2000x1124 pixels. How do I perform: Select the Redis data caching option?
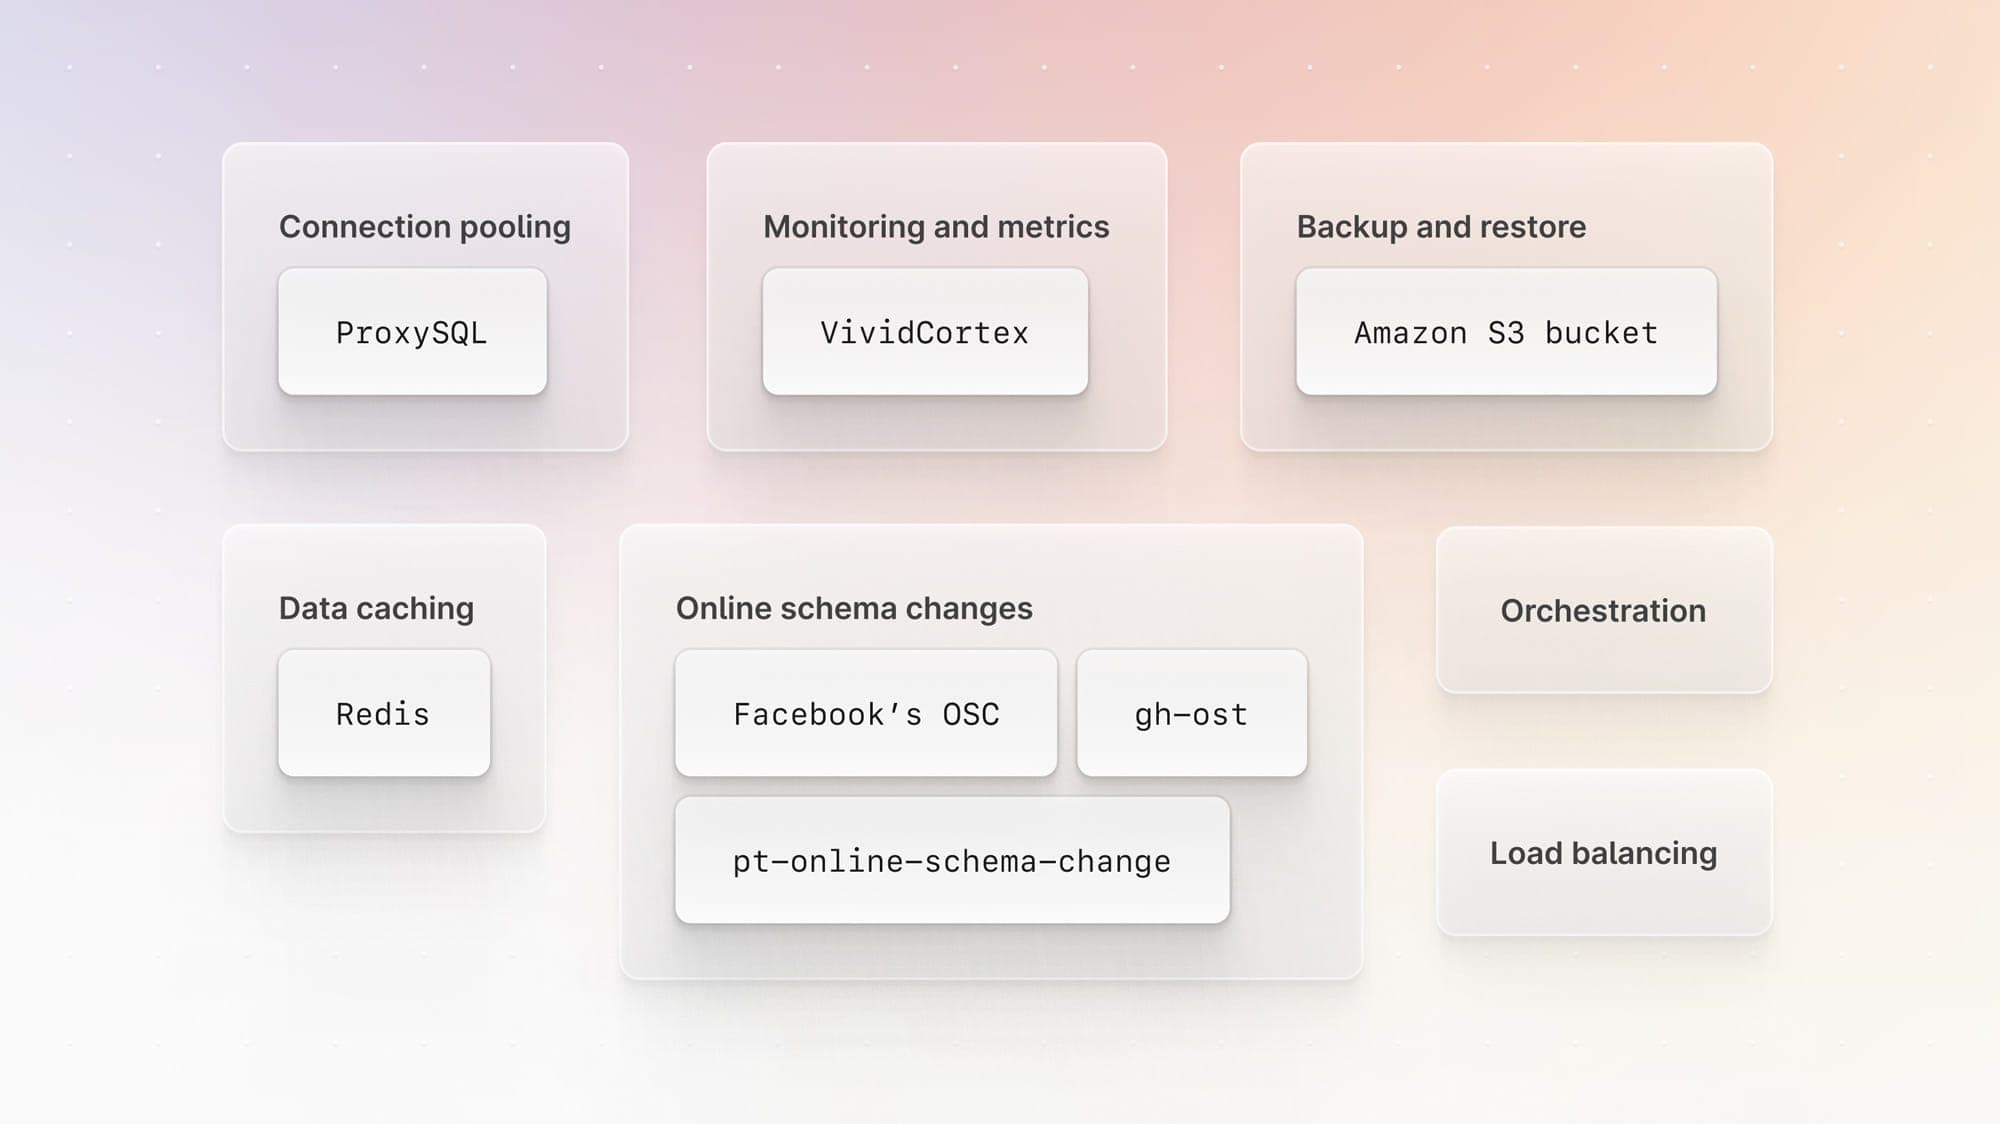(x=385, y=712)
